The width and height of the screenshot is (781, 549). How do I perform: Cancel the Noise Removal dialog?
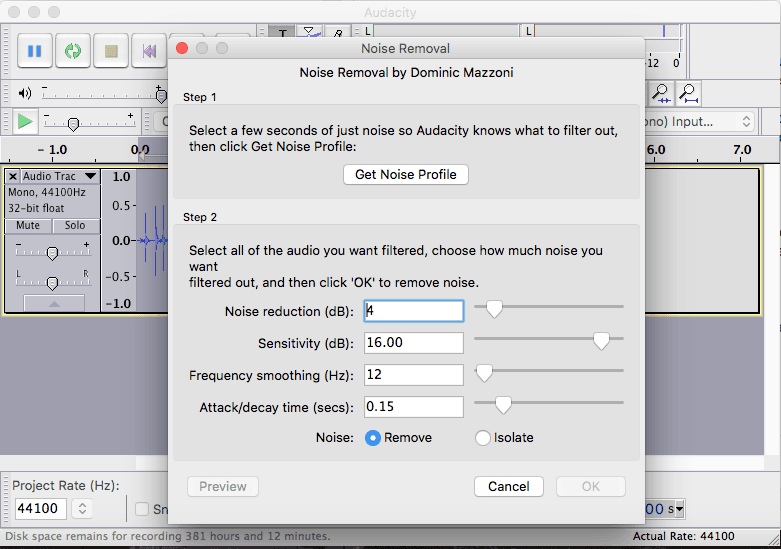[508, 486]
